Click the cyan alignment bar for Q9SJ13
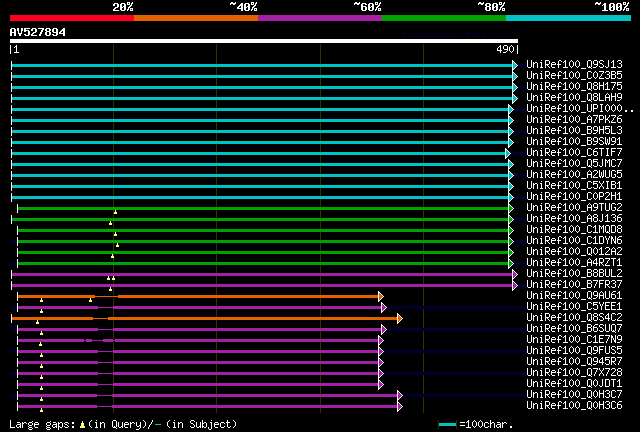This screenshot has width=640, height=432. [x=264, y=65]
